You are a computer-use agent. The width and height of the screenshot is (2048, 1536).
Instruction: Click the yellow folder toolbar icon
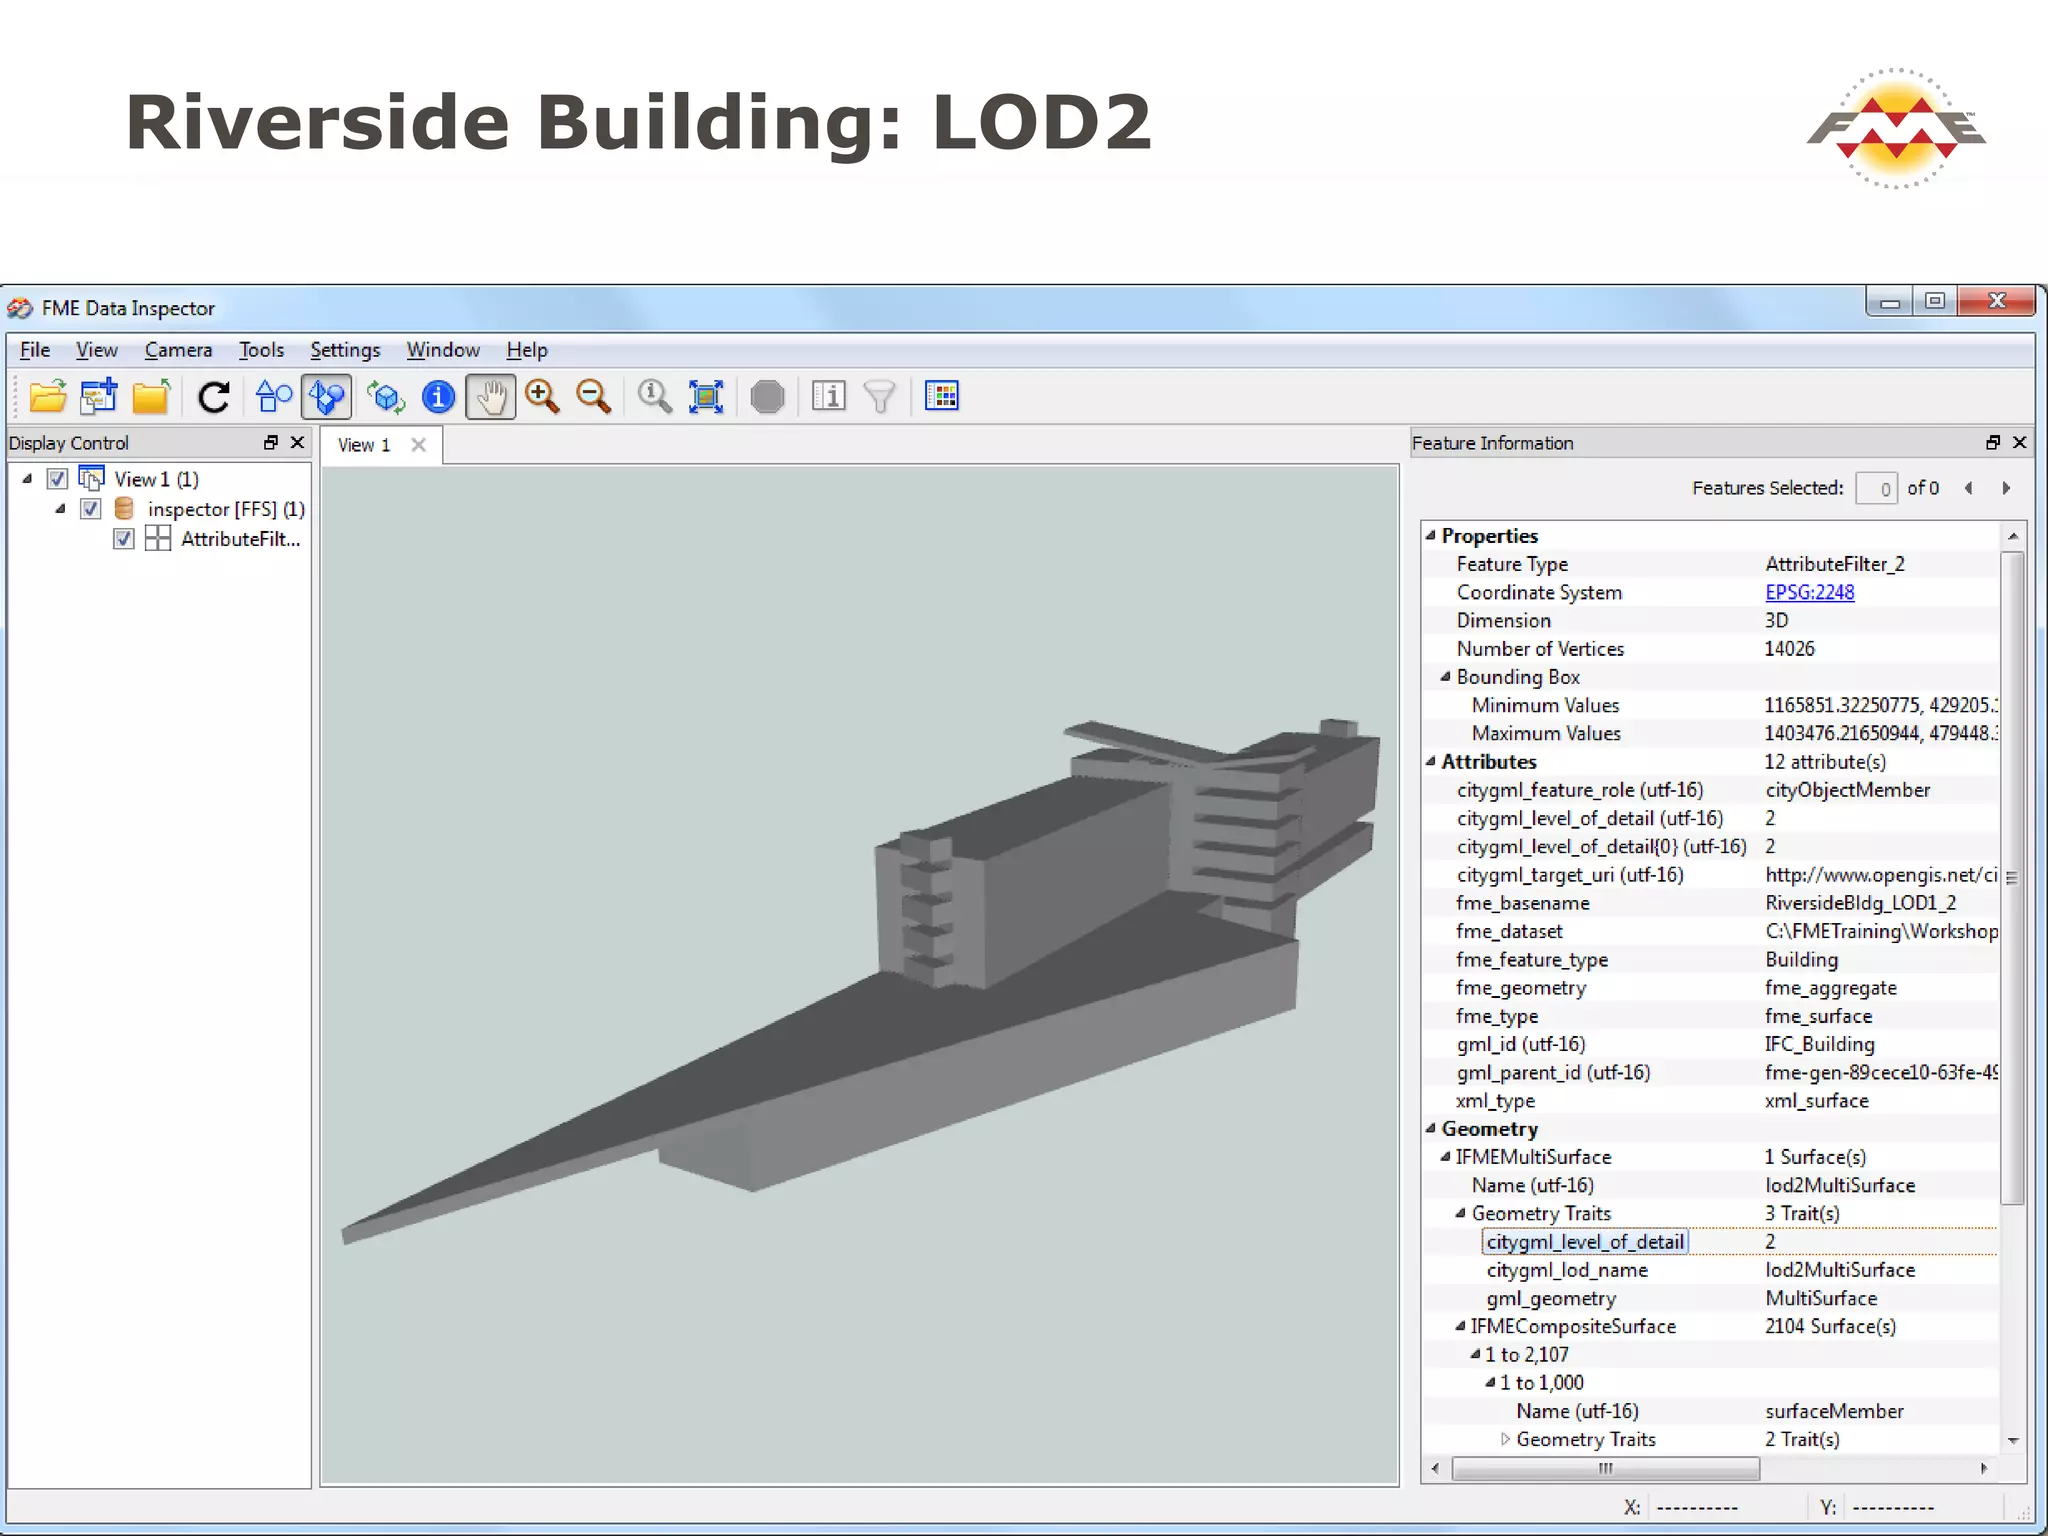[x=151, y=397]
